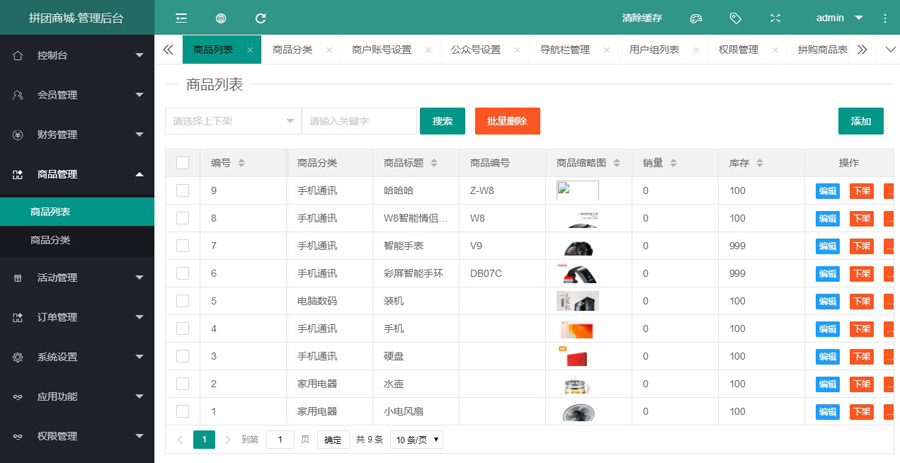
Task: Click the tag note icon in header
Action: [735, 18]
